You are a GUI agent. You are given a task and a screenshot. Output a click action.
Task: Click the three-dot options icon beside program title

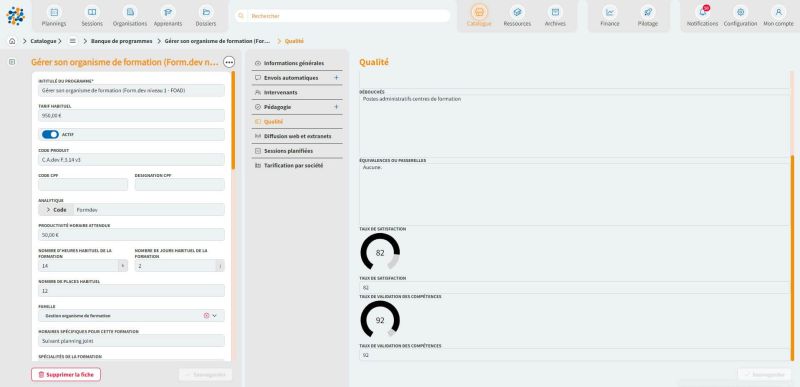[229, 62]
